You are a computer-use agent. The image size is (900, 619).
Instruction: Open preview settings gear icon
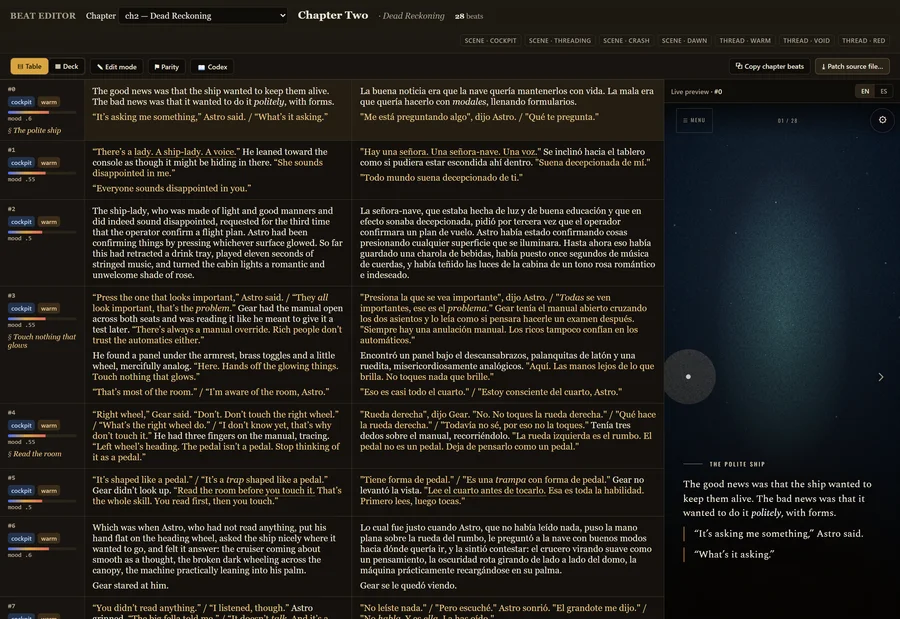(882, 120)
